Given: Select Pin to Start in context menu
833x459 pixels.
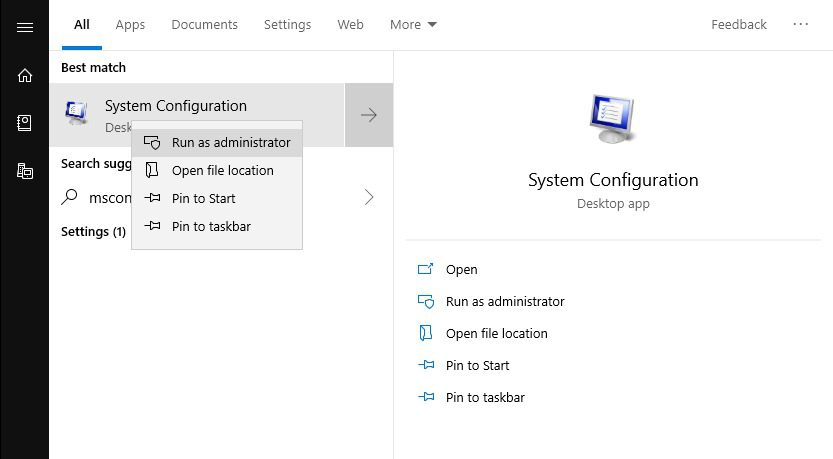Looking at the screenshot, I should pyautogui.click(x=203, y=199).
